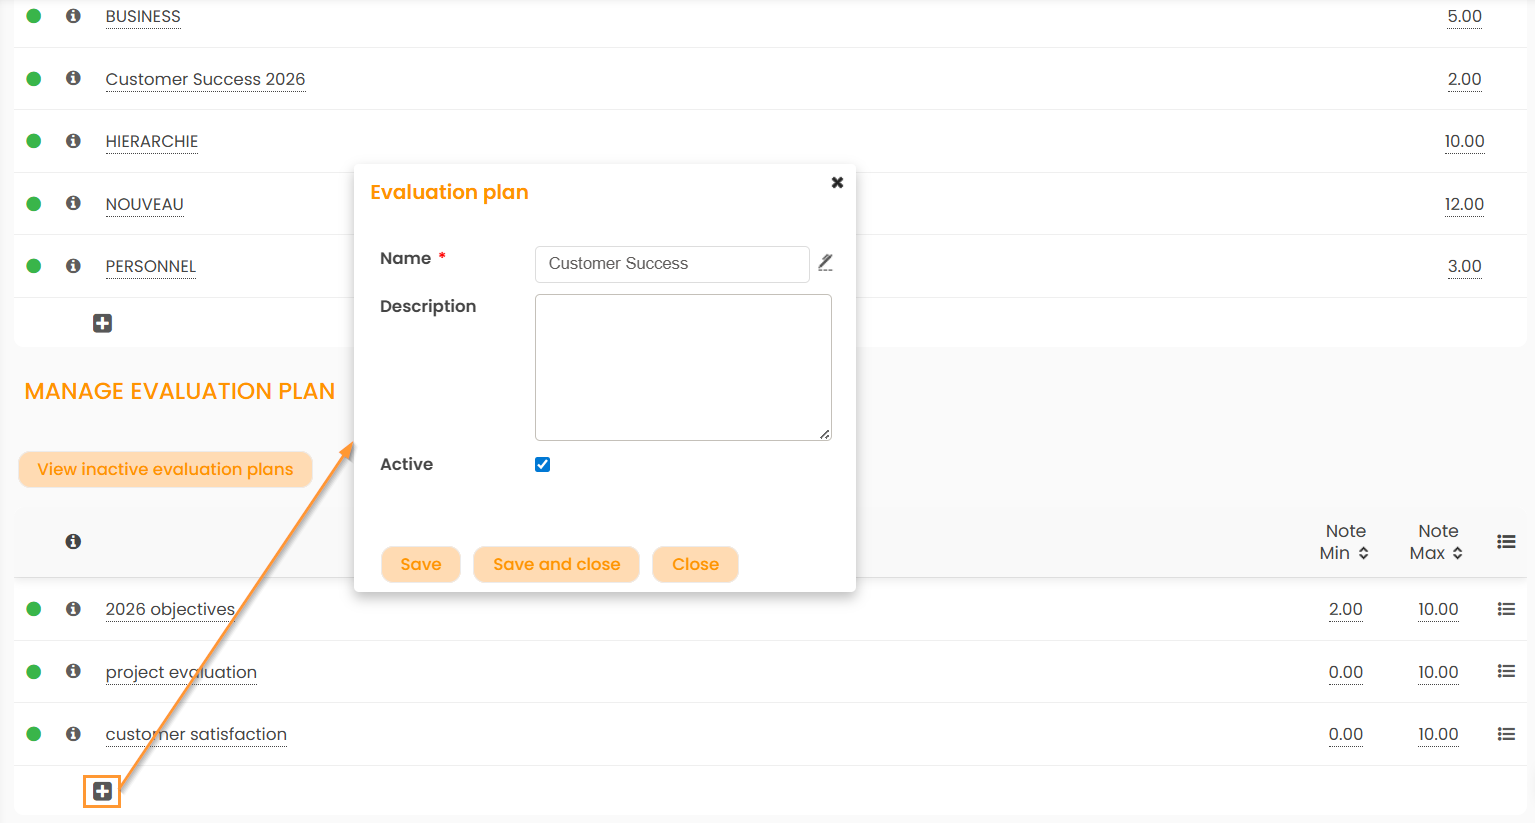Click info icon beside project evaluation

pos(73,671)
